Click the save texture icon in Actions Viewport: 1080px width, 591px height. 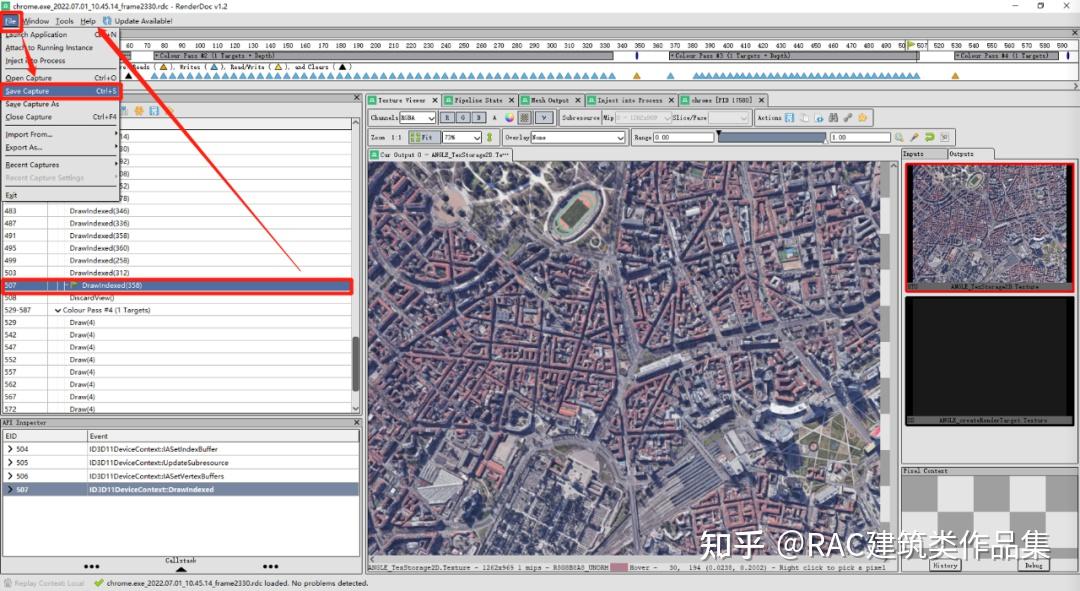(x=789, y=118)
